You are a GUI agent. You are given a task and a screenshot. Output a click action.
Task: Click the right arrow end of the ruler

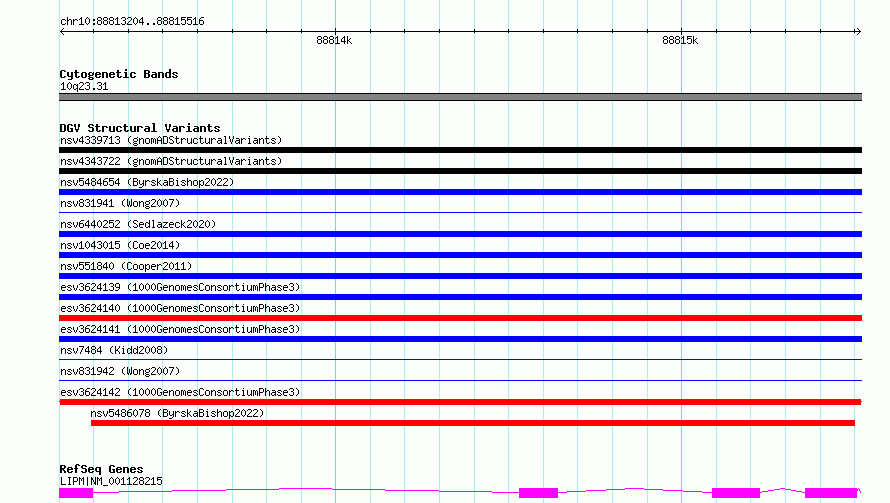click(x=858, y=32)
